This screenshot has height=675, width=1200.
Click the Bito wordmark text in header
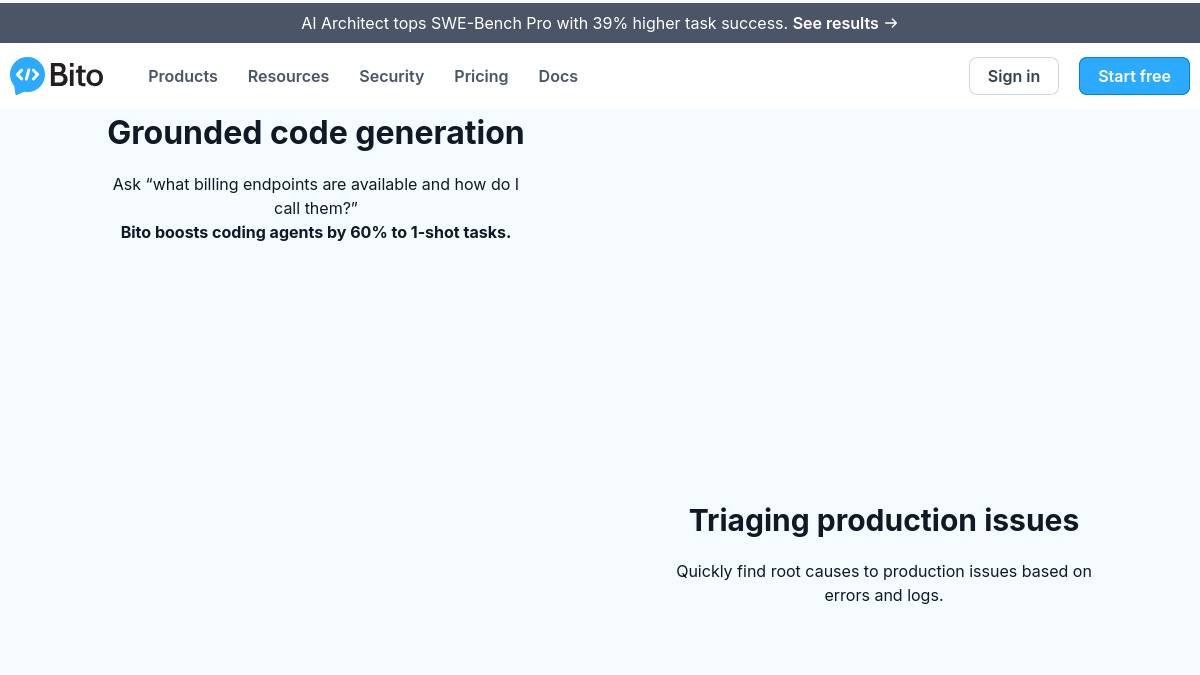[76, 76]
